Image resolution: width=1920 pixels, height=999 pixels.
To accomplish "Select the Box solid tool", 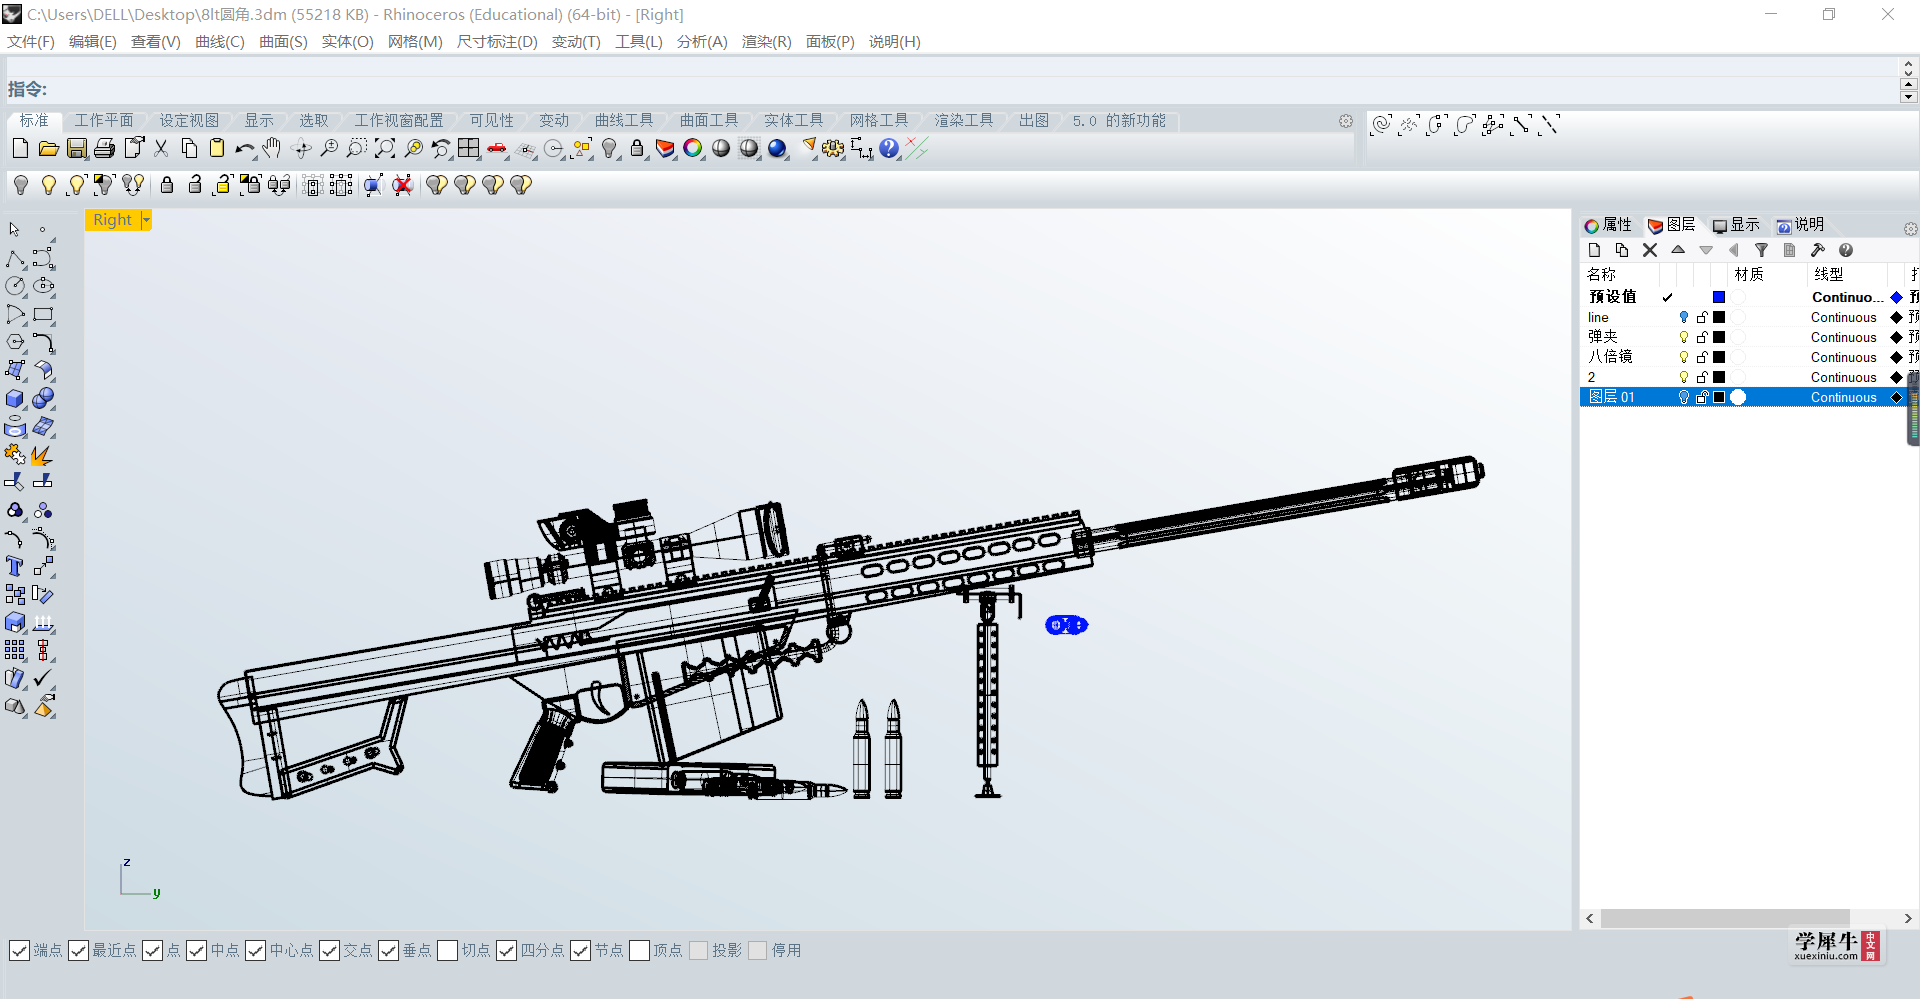I will 15,398.
